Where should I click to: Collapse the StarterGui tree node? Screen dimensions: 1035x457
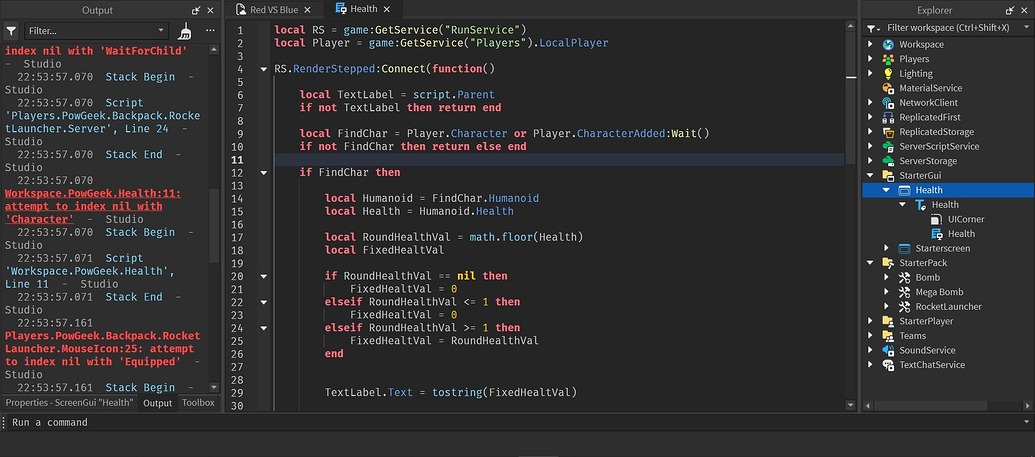[870, 176]
